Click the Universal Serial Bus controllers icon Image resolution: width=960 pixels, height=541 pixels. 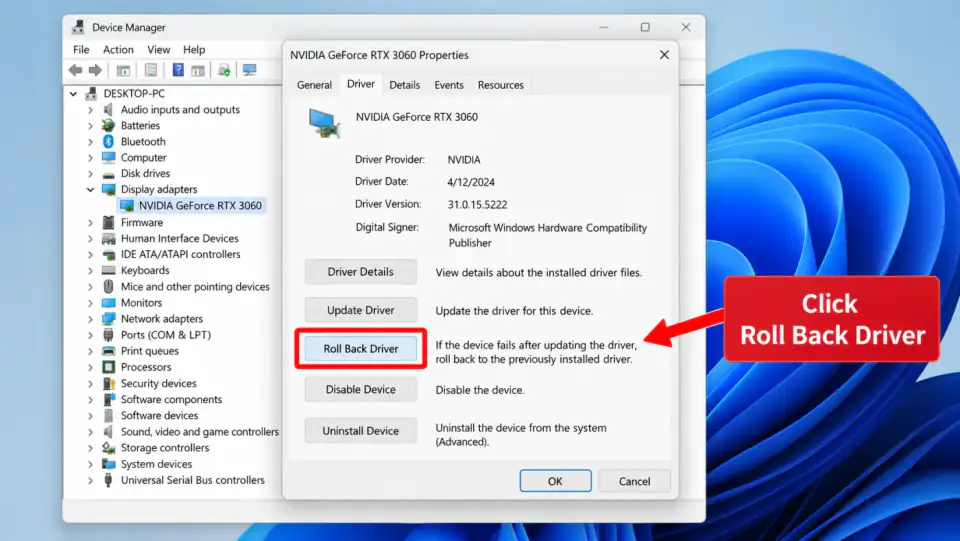click(x=108, y=480)
